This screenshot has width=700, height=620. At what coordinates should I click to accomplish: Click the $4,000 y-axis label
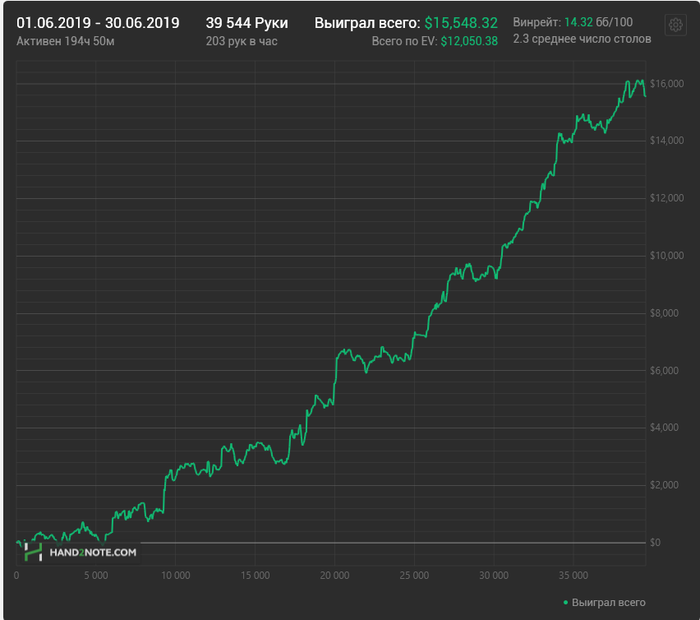[664, 428]
